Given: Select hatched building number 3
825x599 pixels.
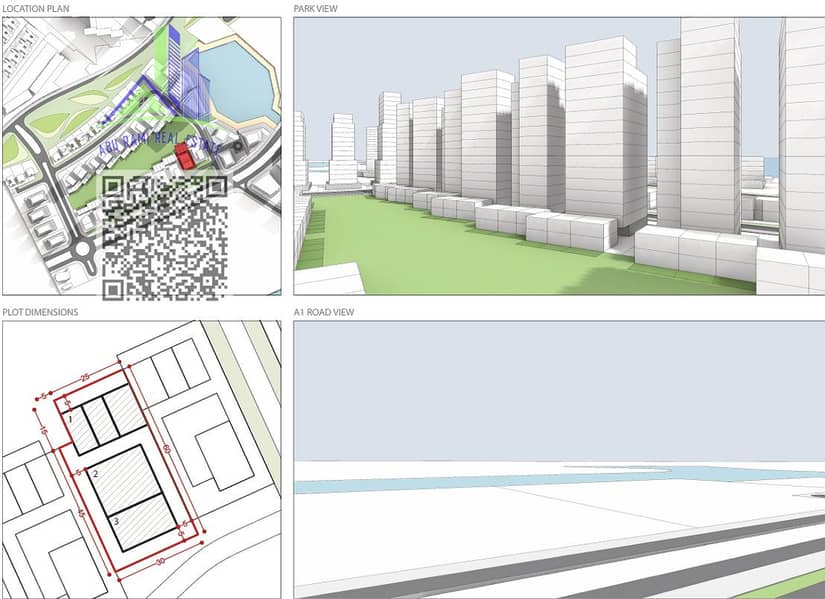Looking at the screenshot, I should (x=142, y=523).
